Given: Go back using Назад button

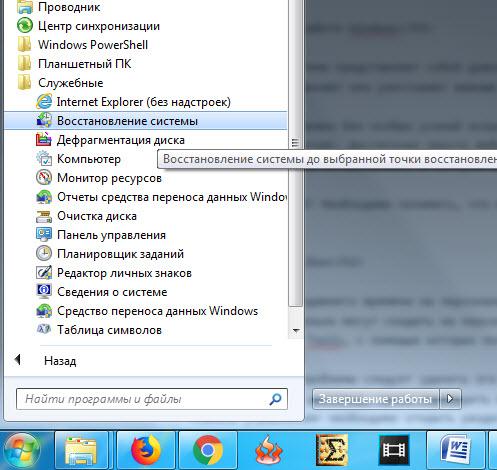Looking at the screenshot, I should coord(60,360).
